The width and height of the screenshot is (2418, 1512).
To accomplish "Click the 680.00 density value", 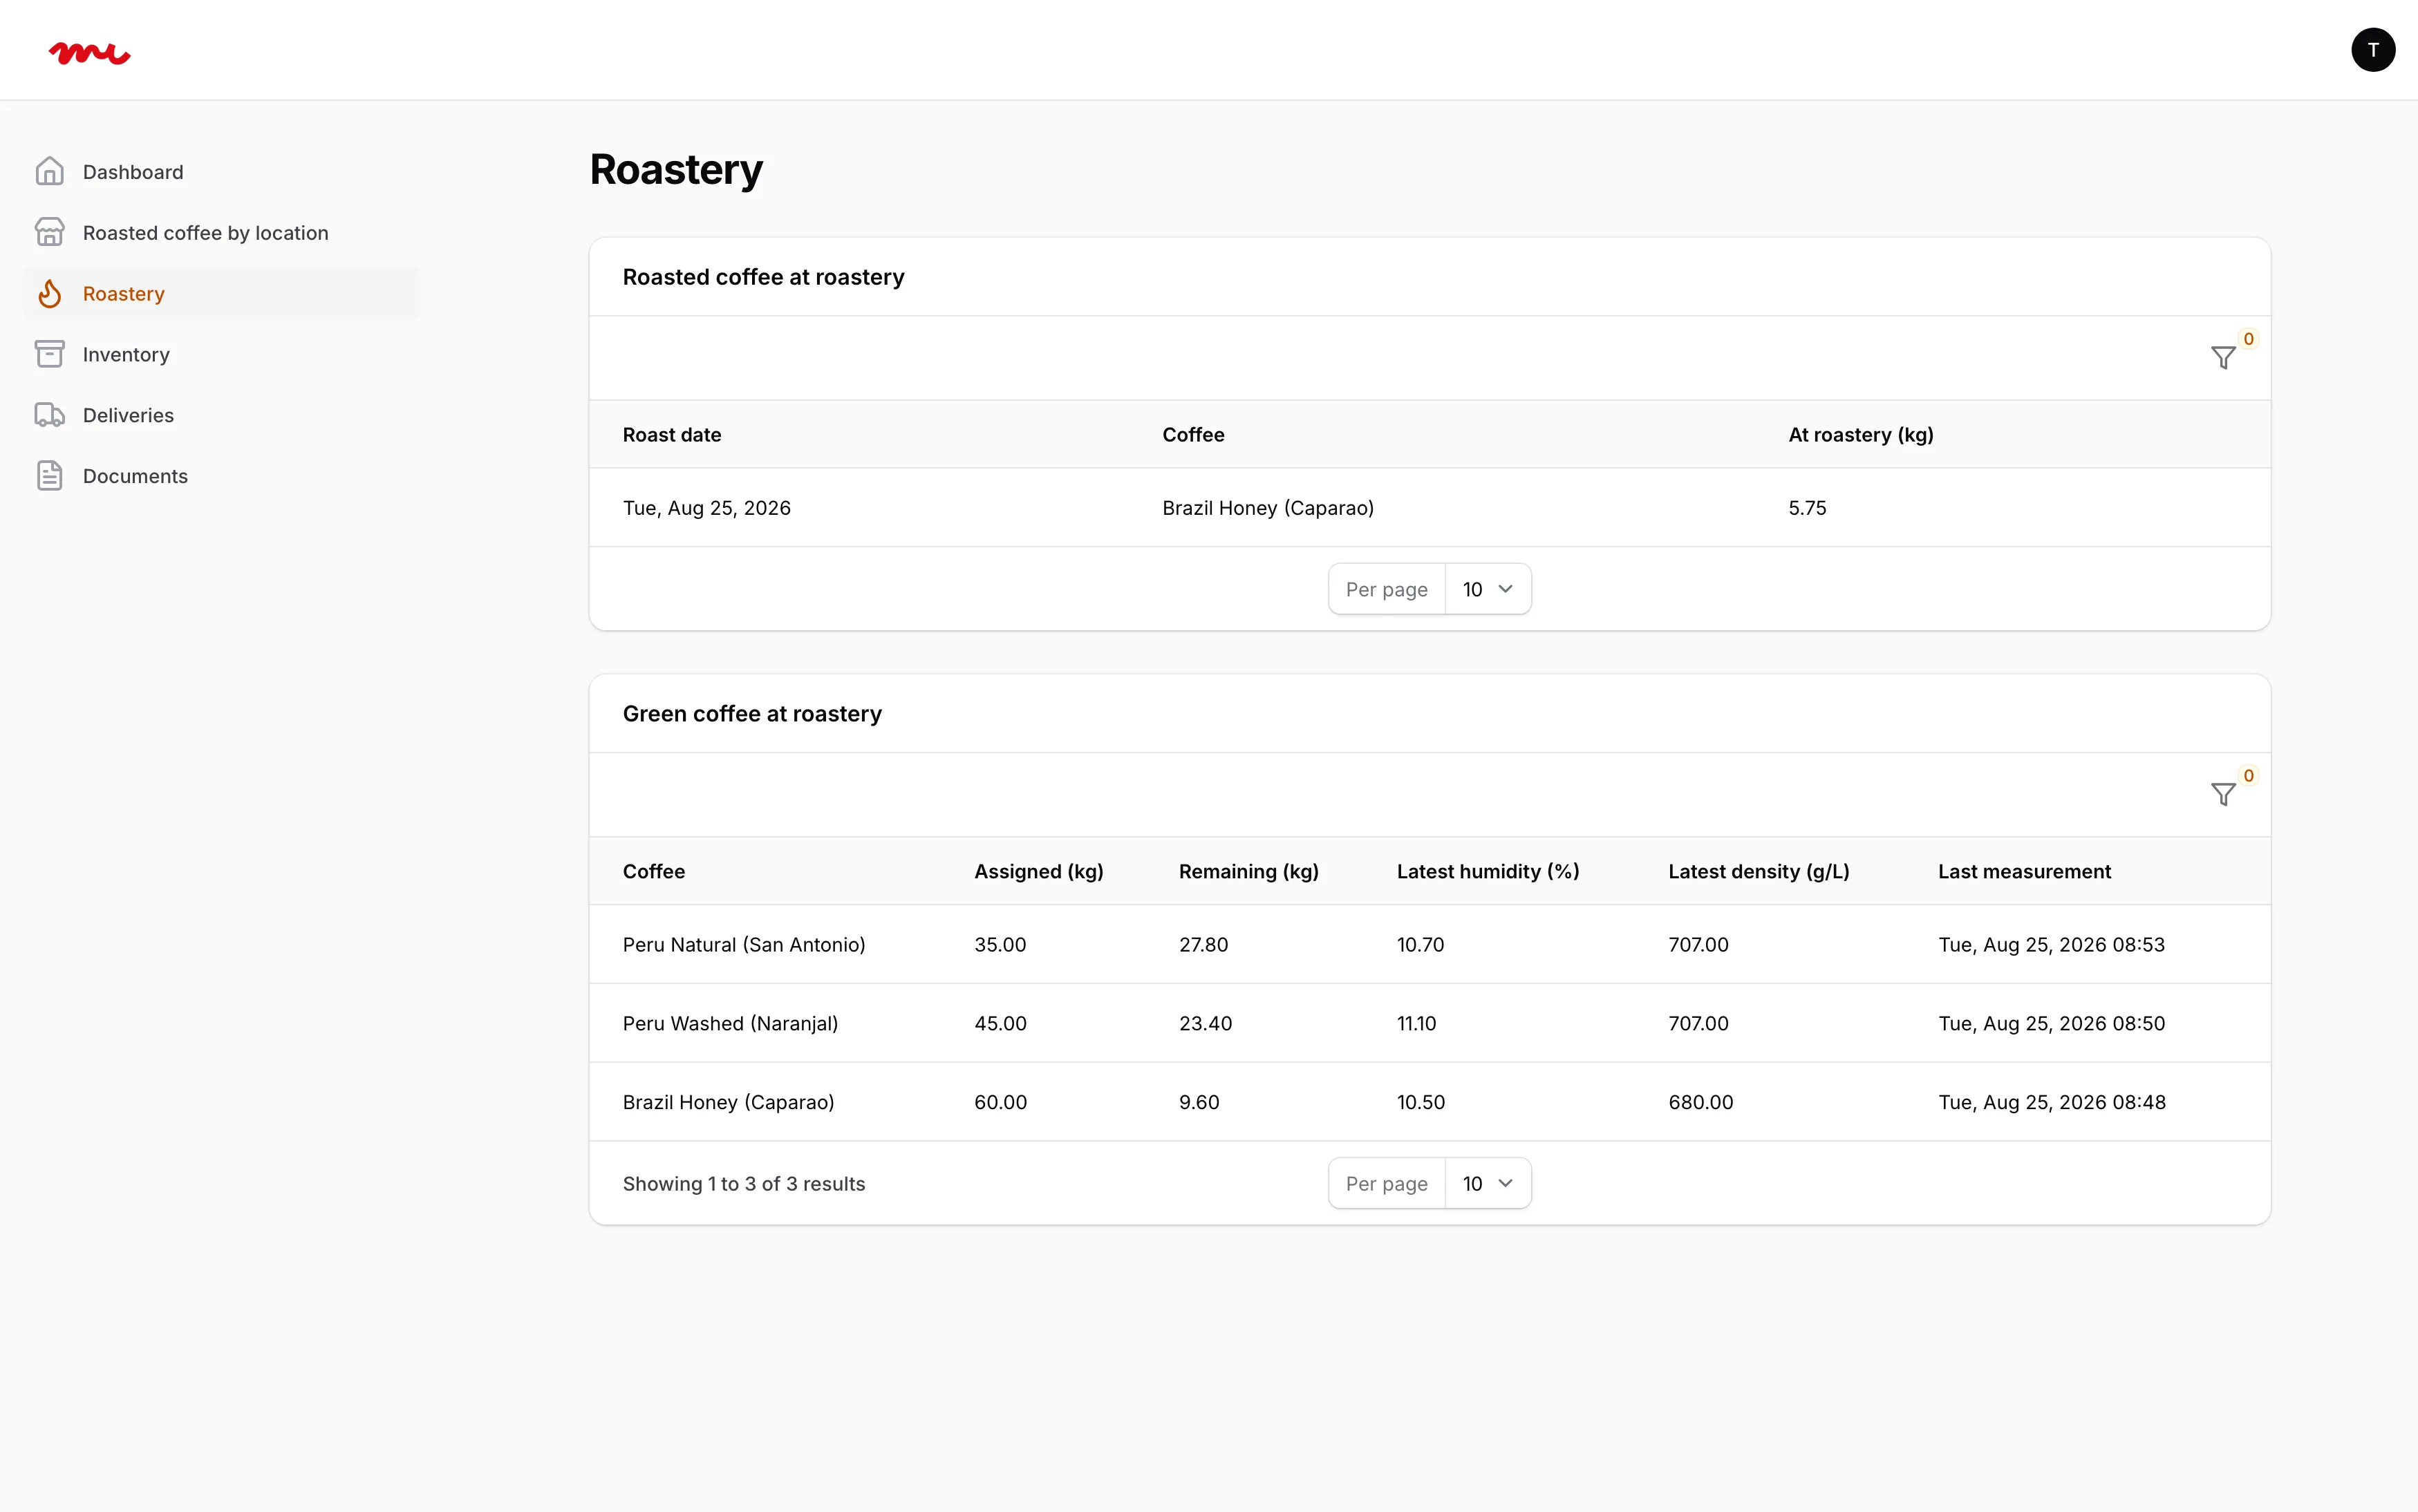I will click(x=1700, y=1102).
